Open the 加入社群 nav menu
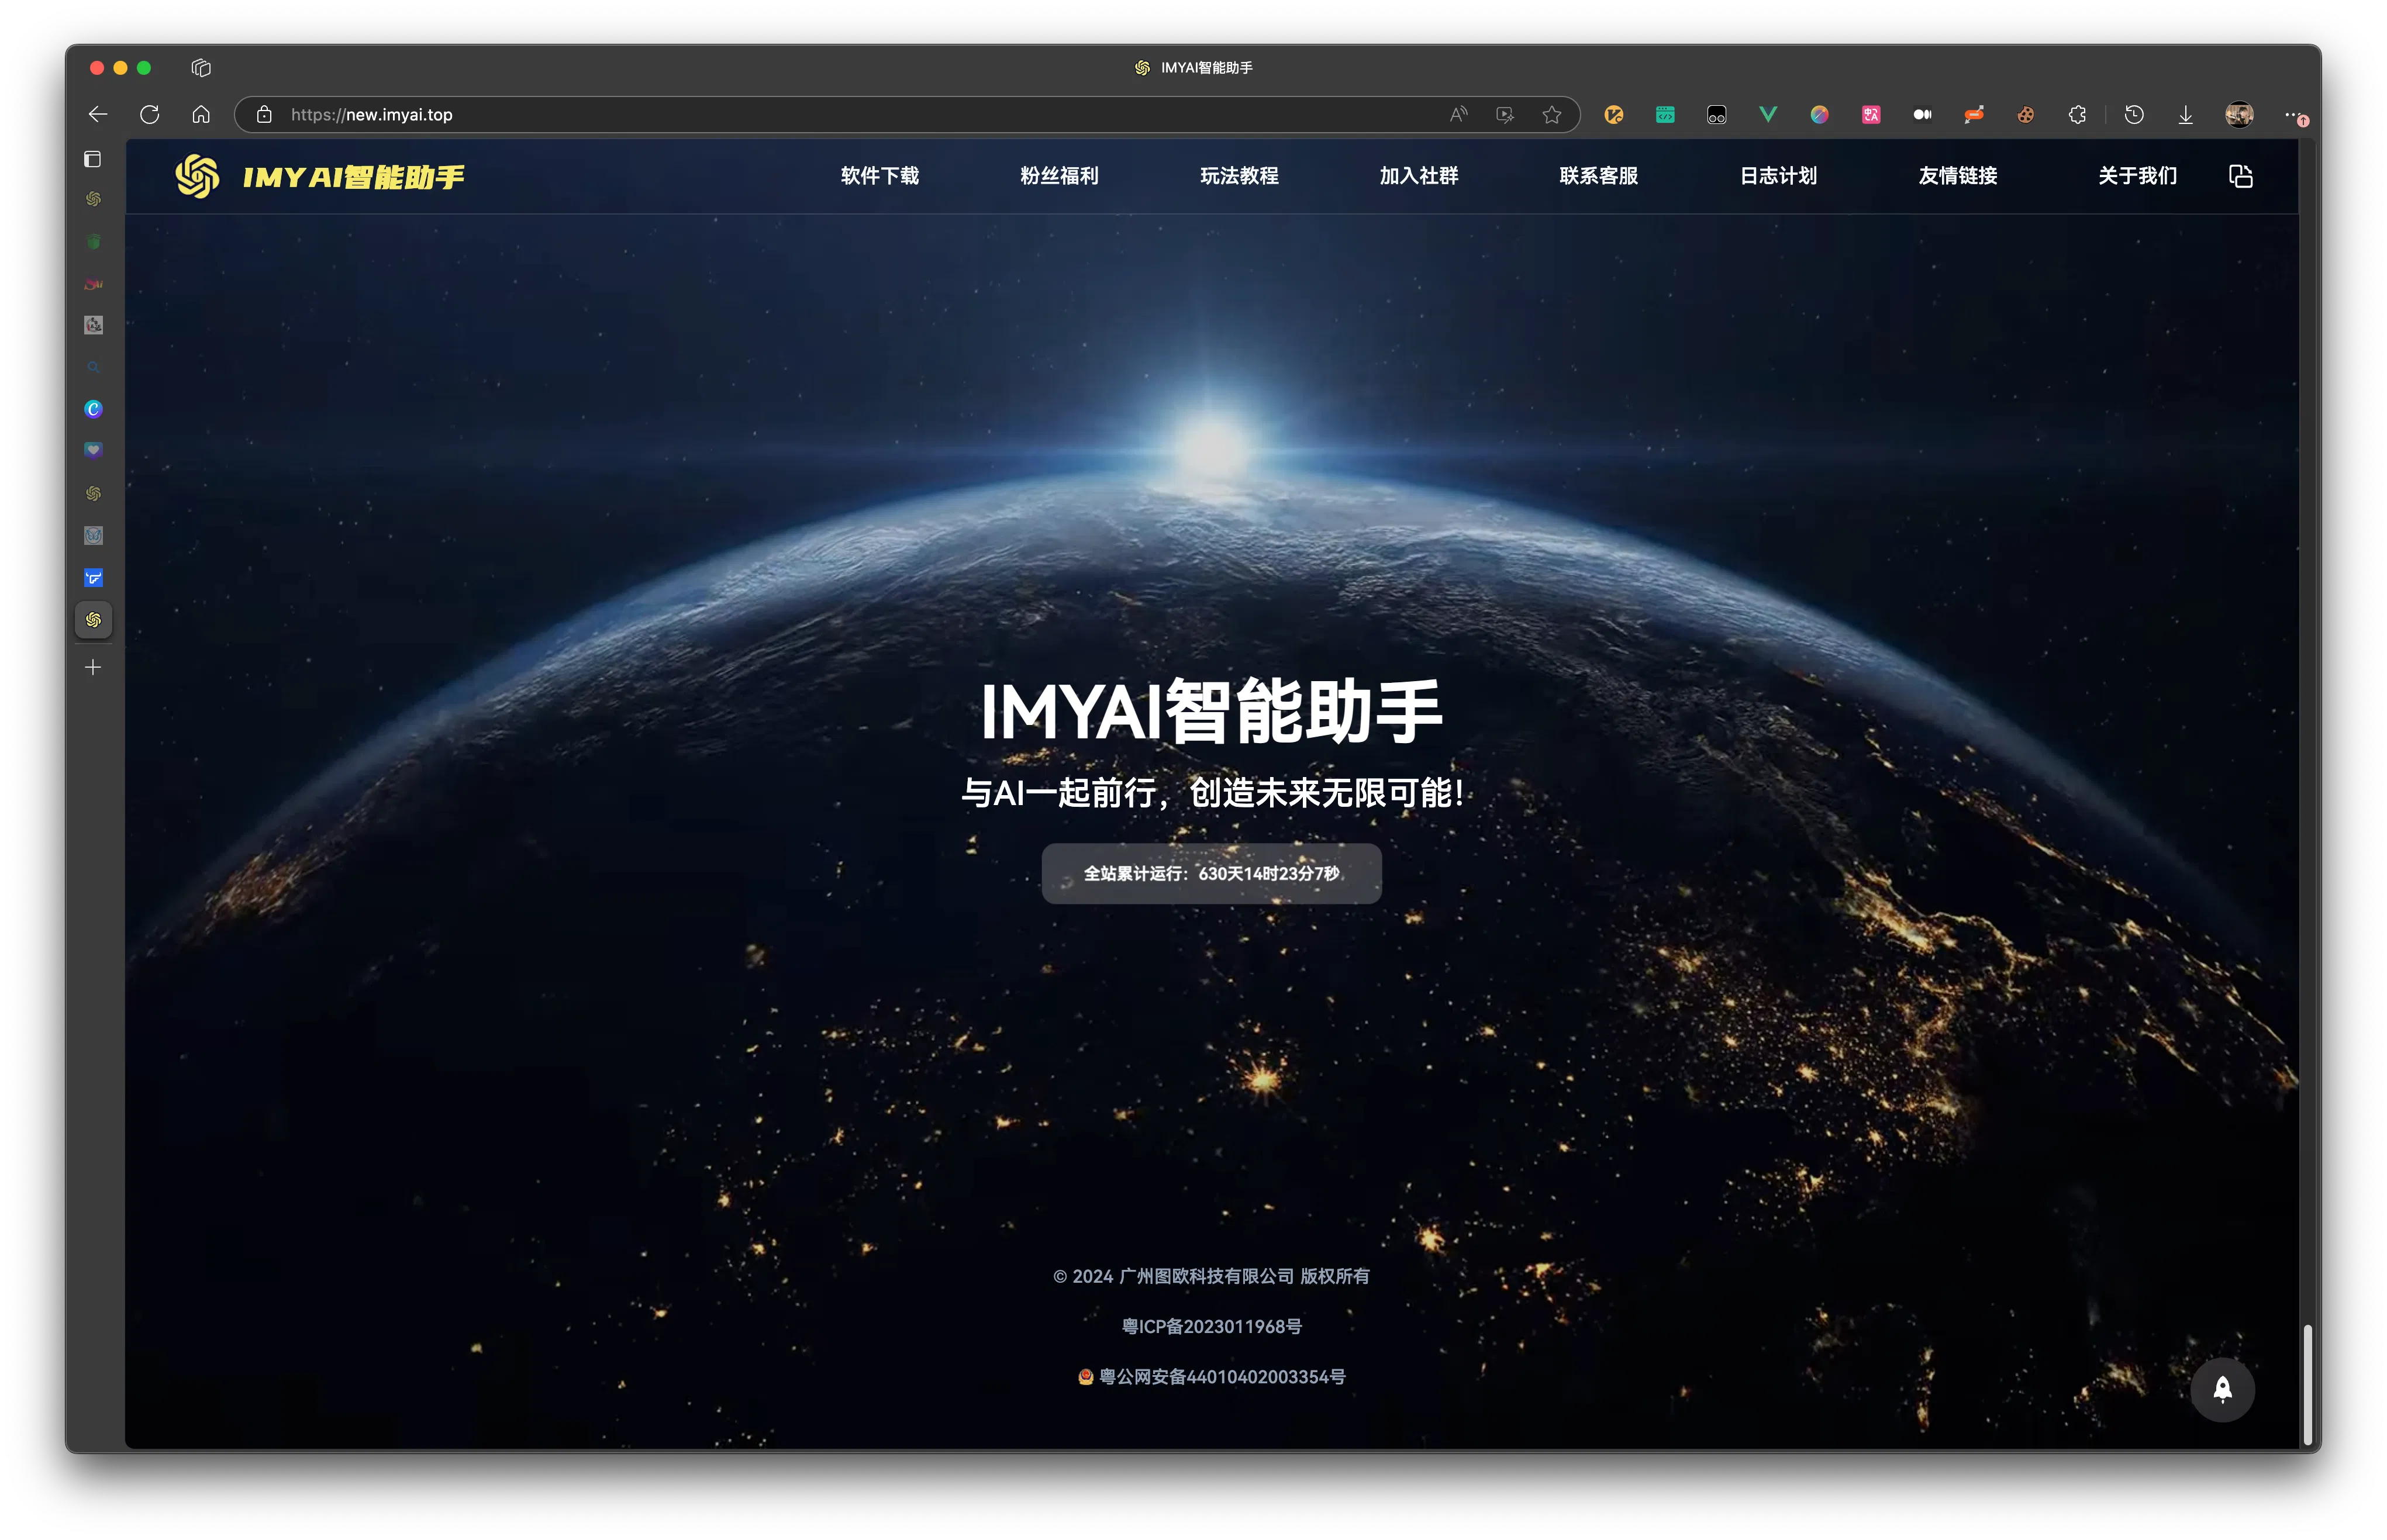Screen dimensions: 2387x1540 coord(1419,176)
